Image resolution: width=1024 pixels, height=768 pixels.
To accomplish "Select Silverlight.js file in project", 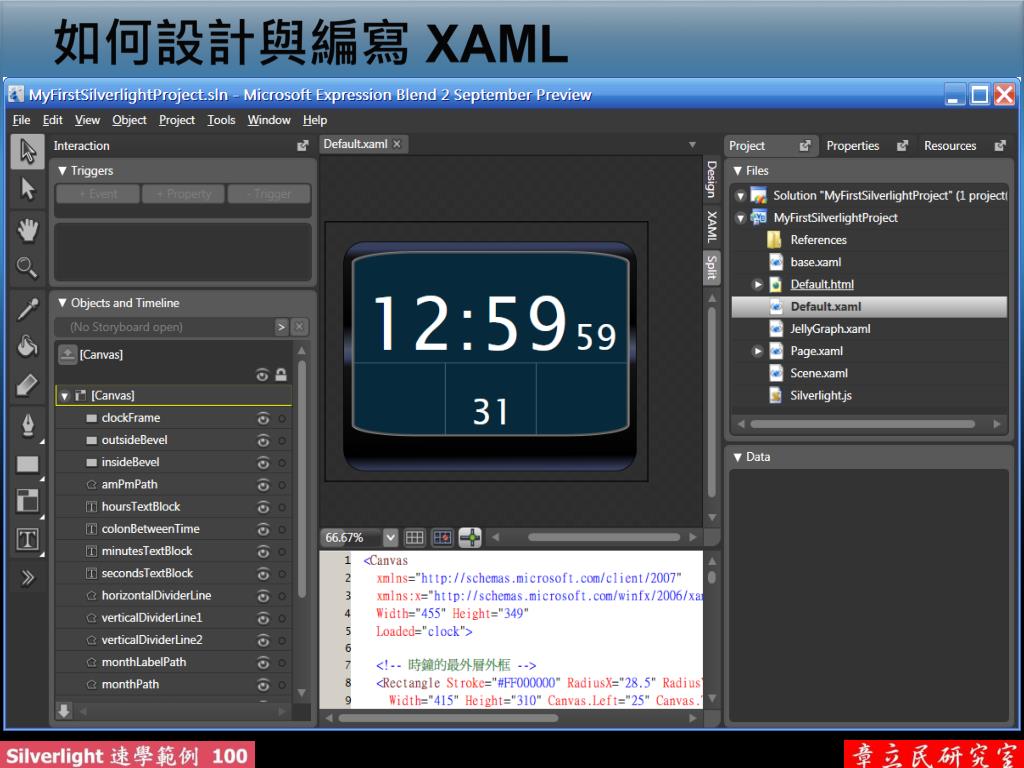I will tap(821, 395).
